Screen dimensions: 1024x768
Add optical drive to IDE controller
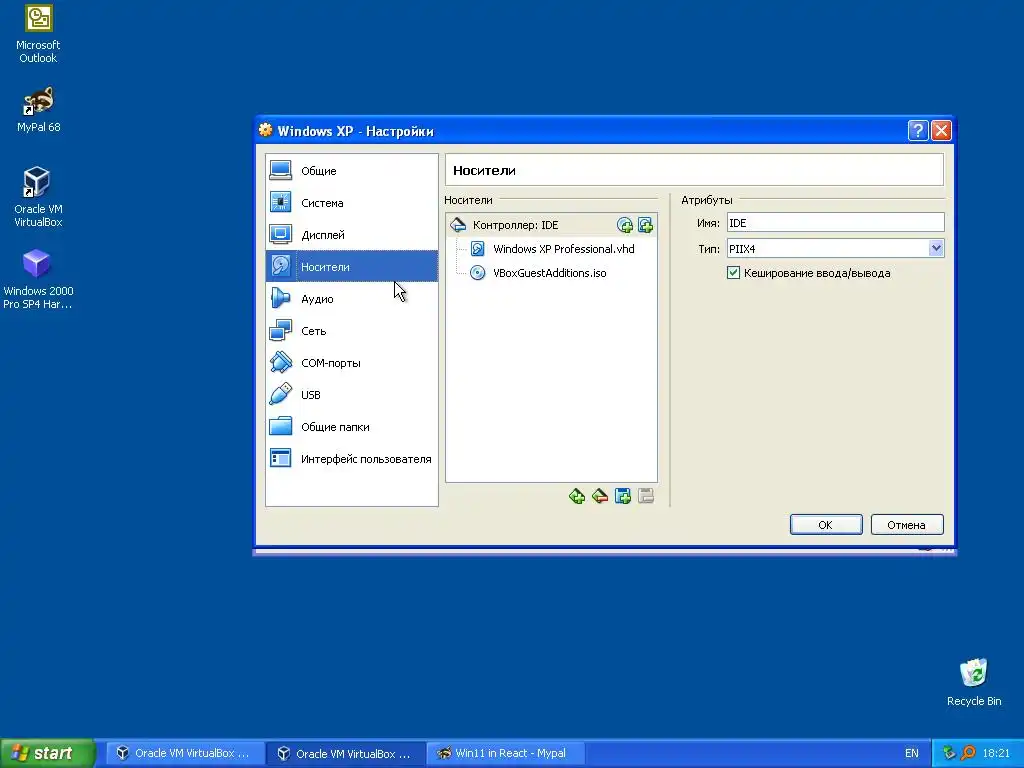tap(625, 225)
